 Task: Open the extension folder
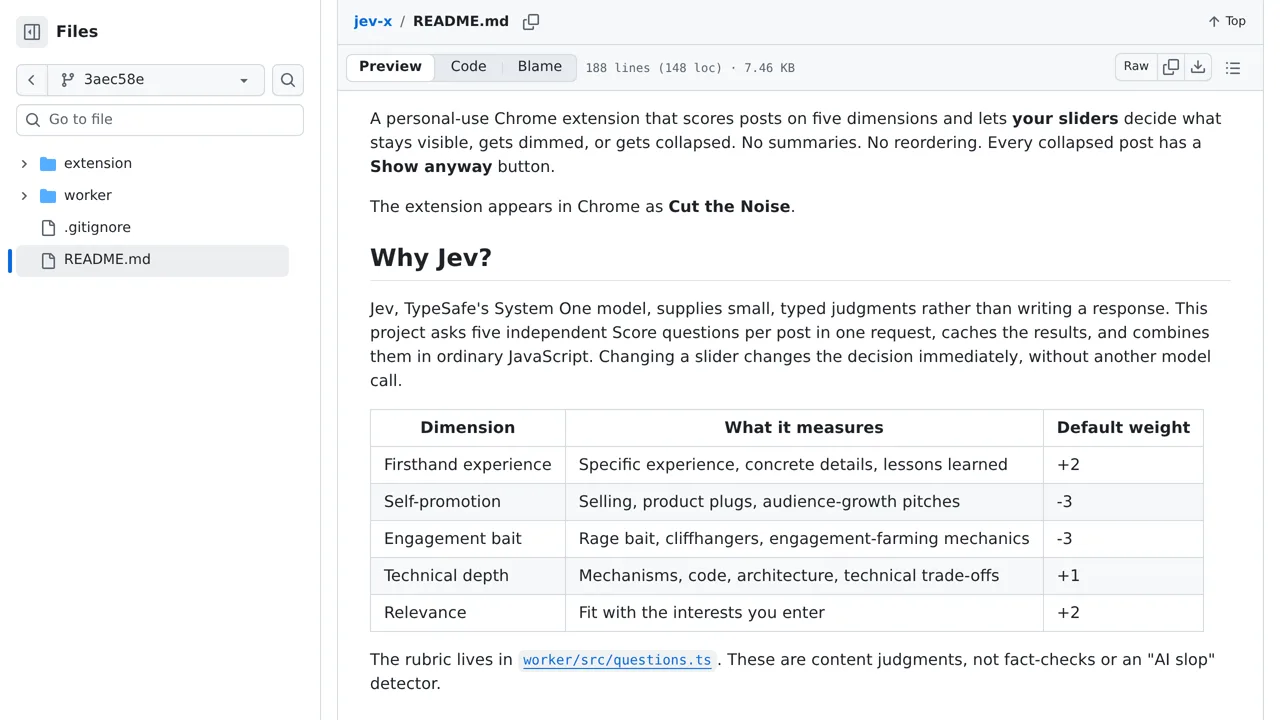pyautogui.click(x=98, y=164)
